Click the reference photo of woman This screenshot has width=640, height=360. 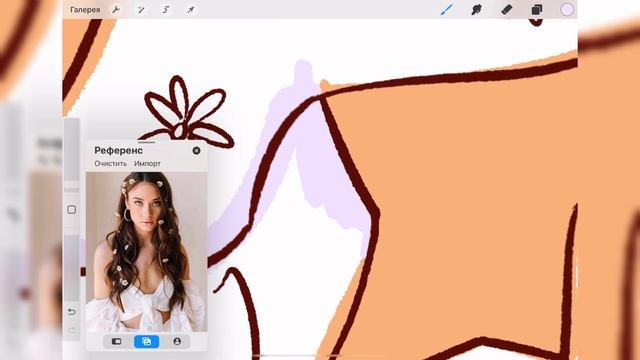tap(147, 251)
